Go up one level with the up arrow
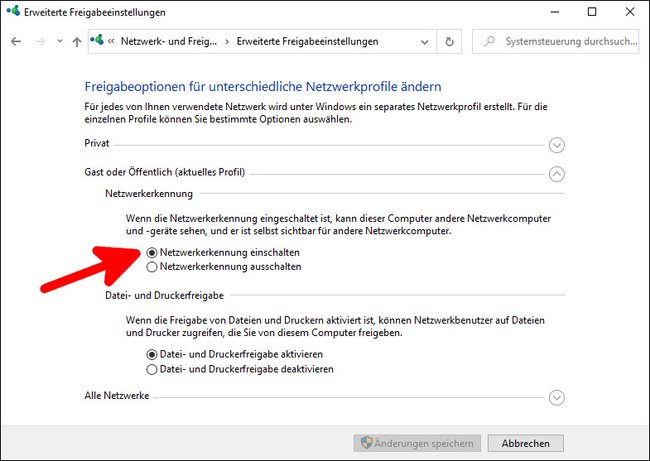This screenshot has height=461, width=650. (x=77, y=41)
